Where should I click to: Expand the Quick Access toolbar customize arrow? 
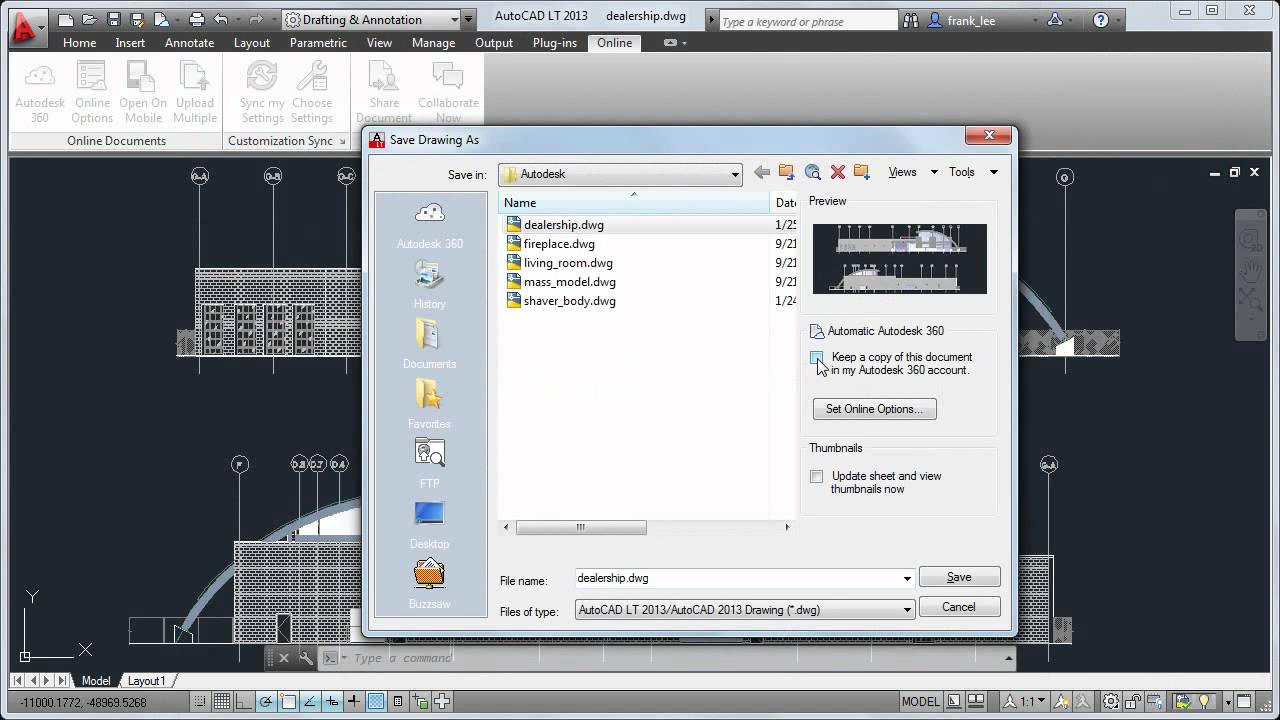[470, 19]
